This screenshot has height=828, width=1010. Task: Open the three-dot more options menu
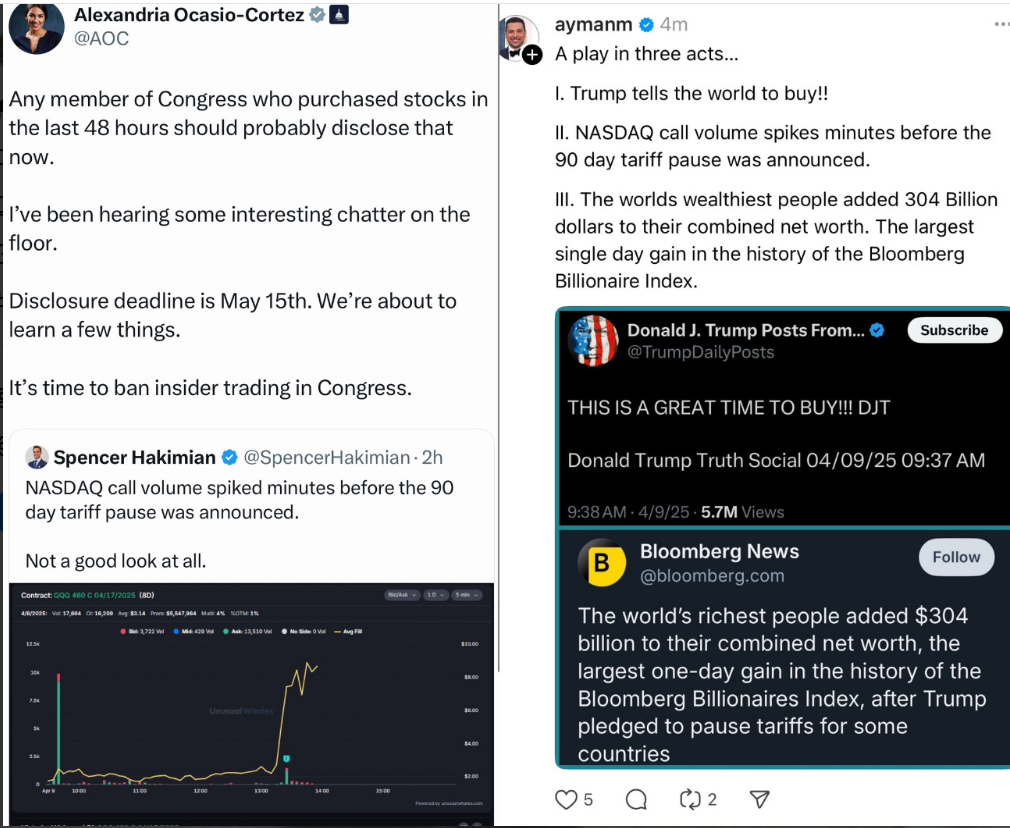[1001, 25]
